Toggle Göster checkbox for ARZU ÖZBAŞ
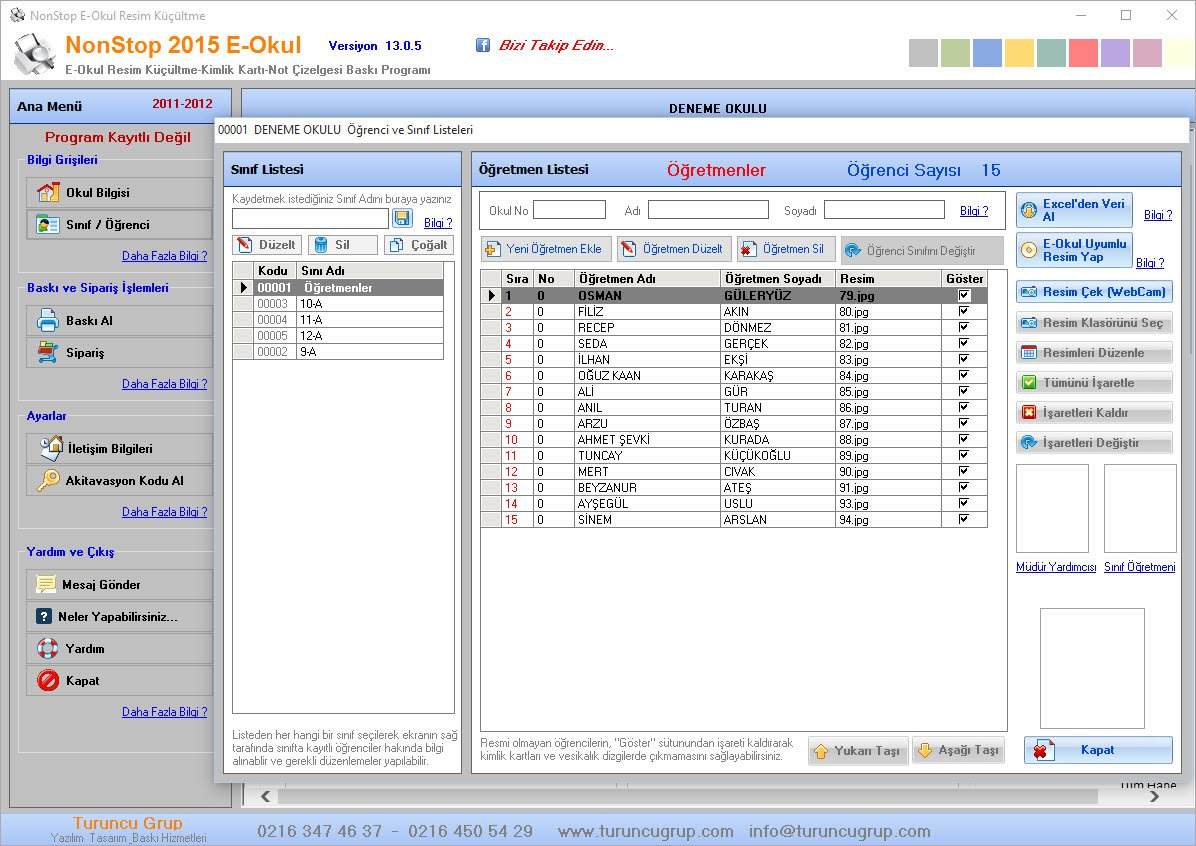This screenshot has width=1196, height=846. click(964, 423)
